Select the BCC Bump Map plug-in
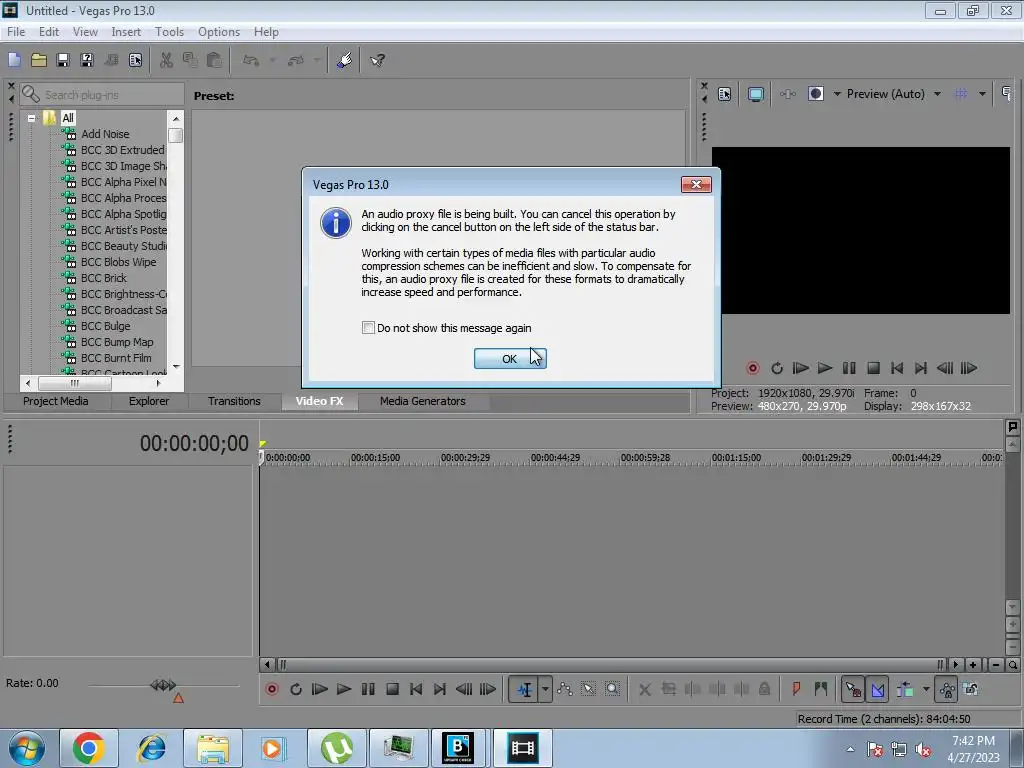1024x768 pixels. point(117,342)
